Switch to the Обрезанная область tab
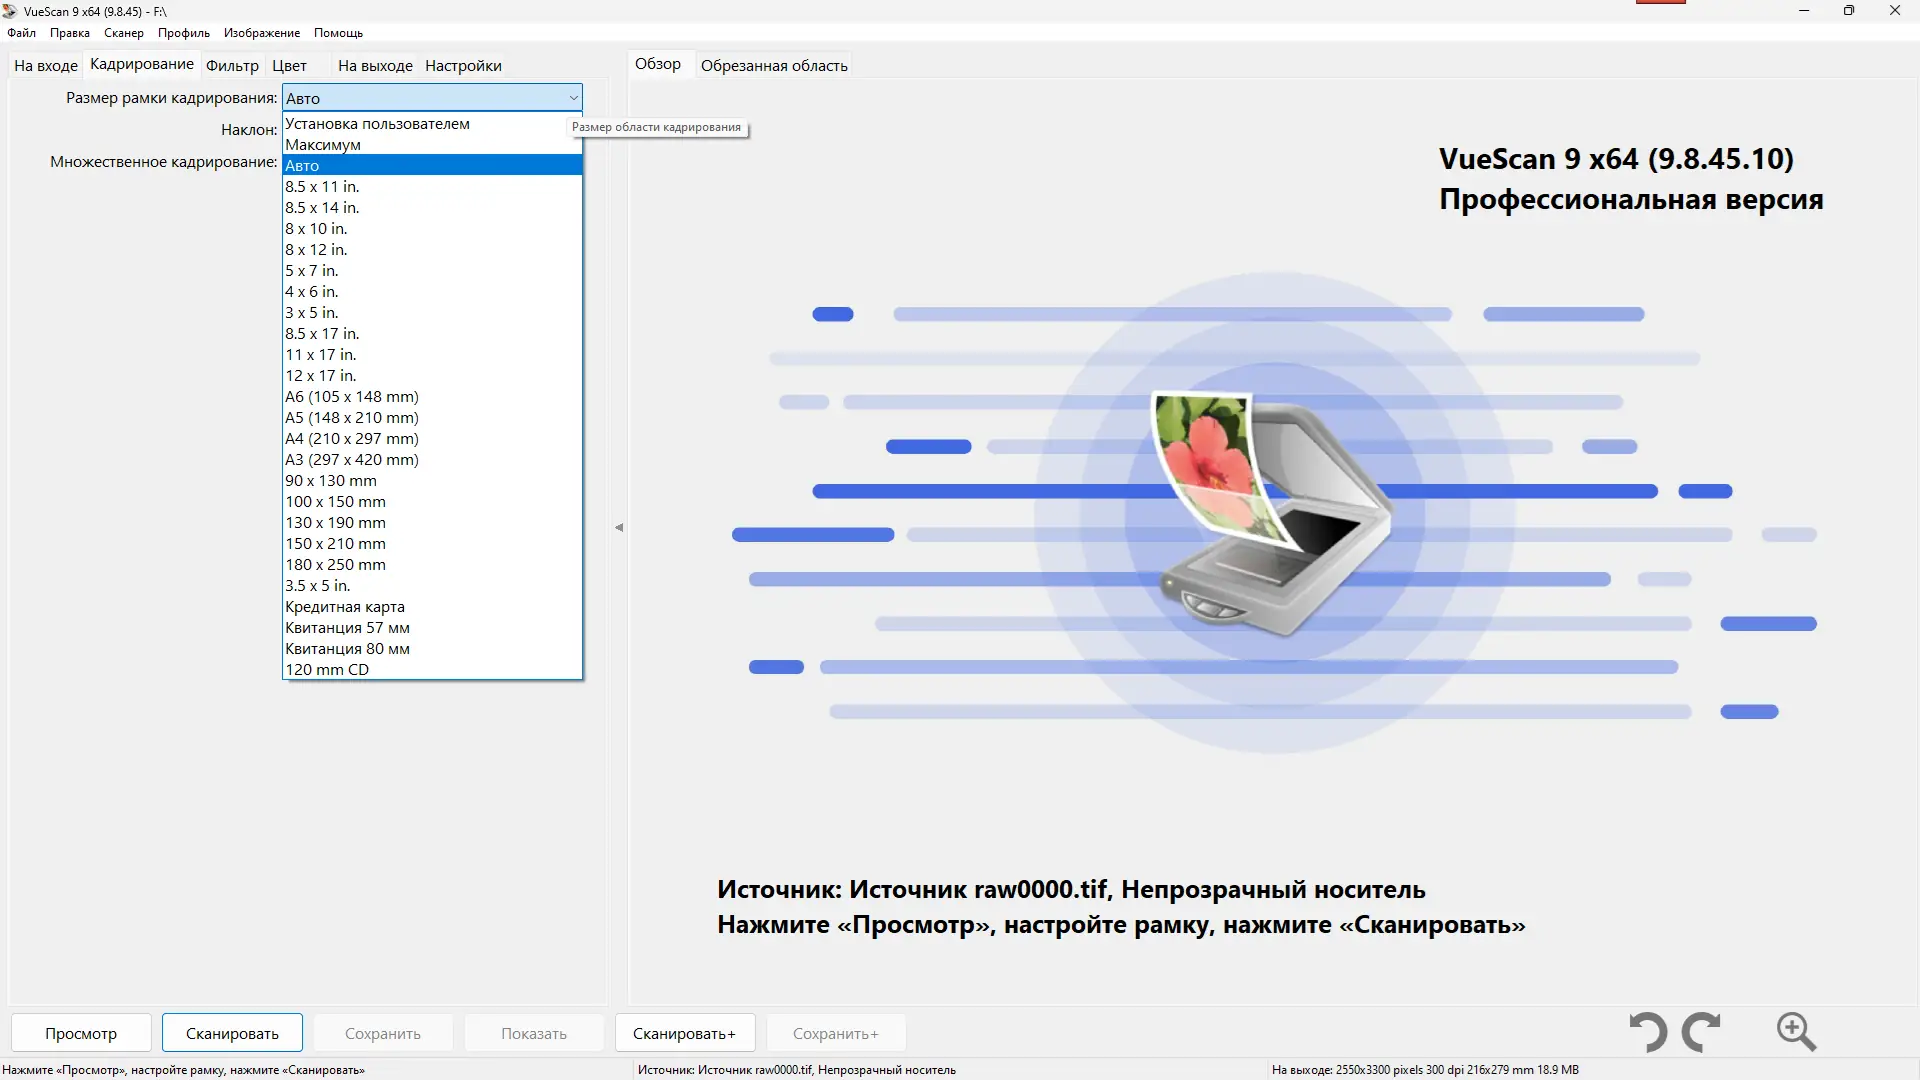Viewport: 1920px width, 1080px height. (773, 65)
